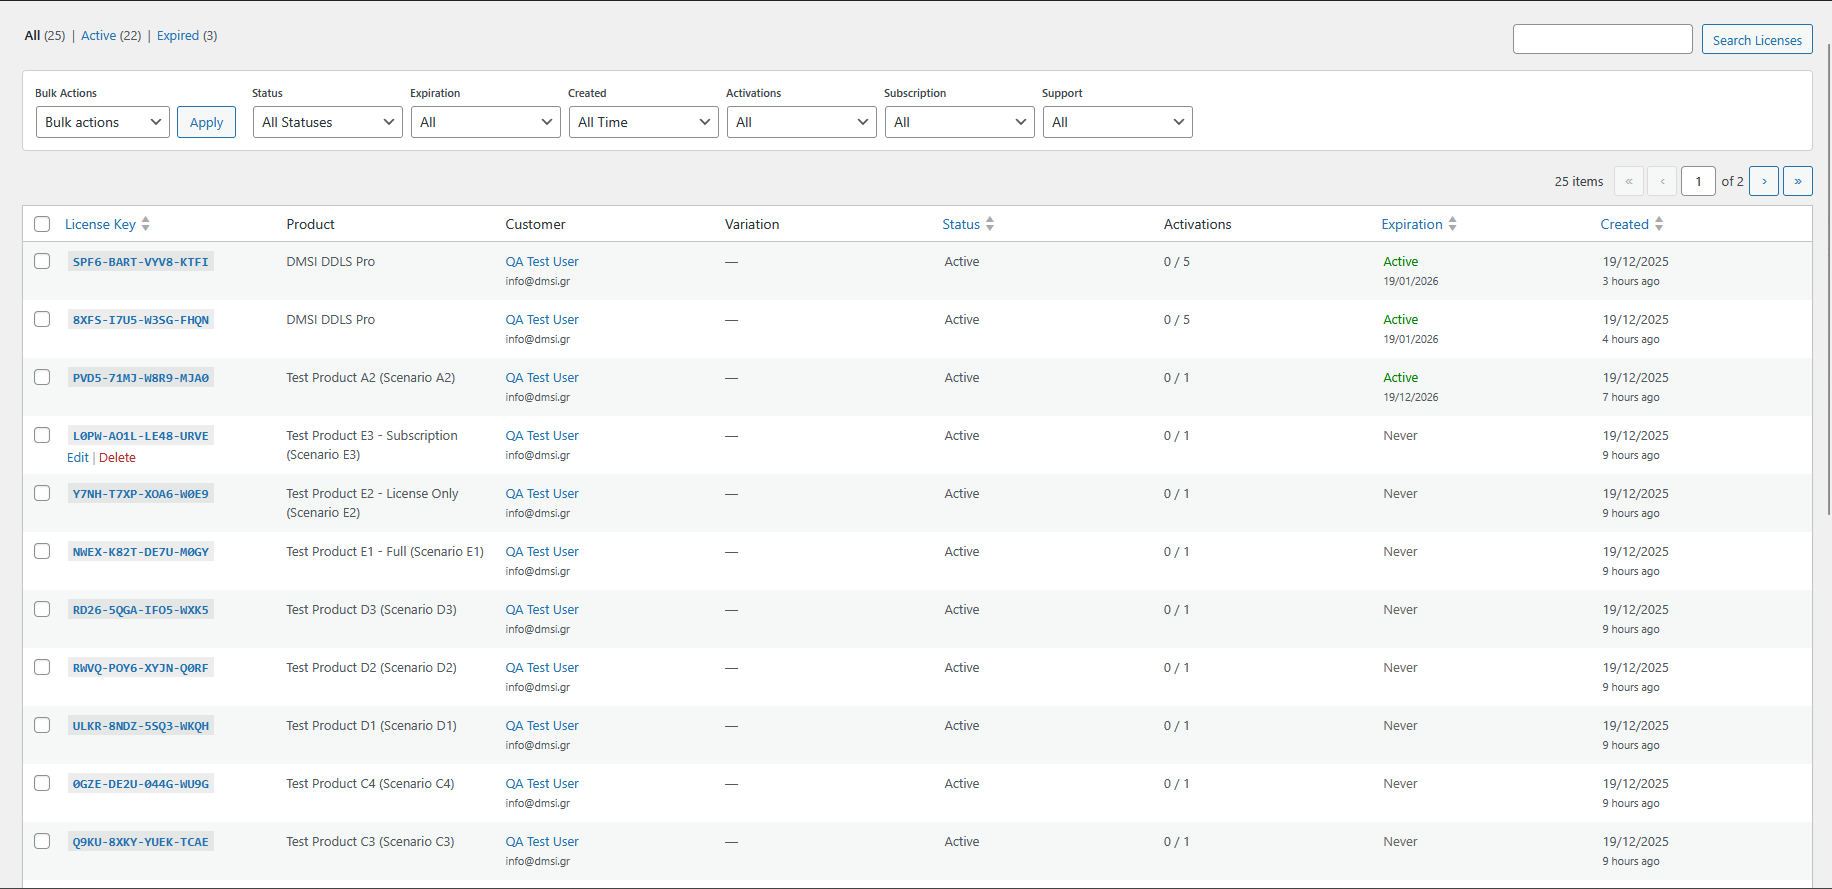The image size is (1832, 889).
Task: Focus the license search input field
Action: pos(1603,39)
